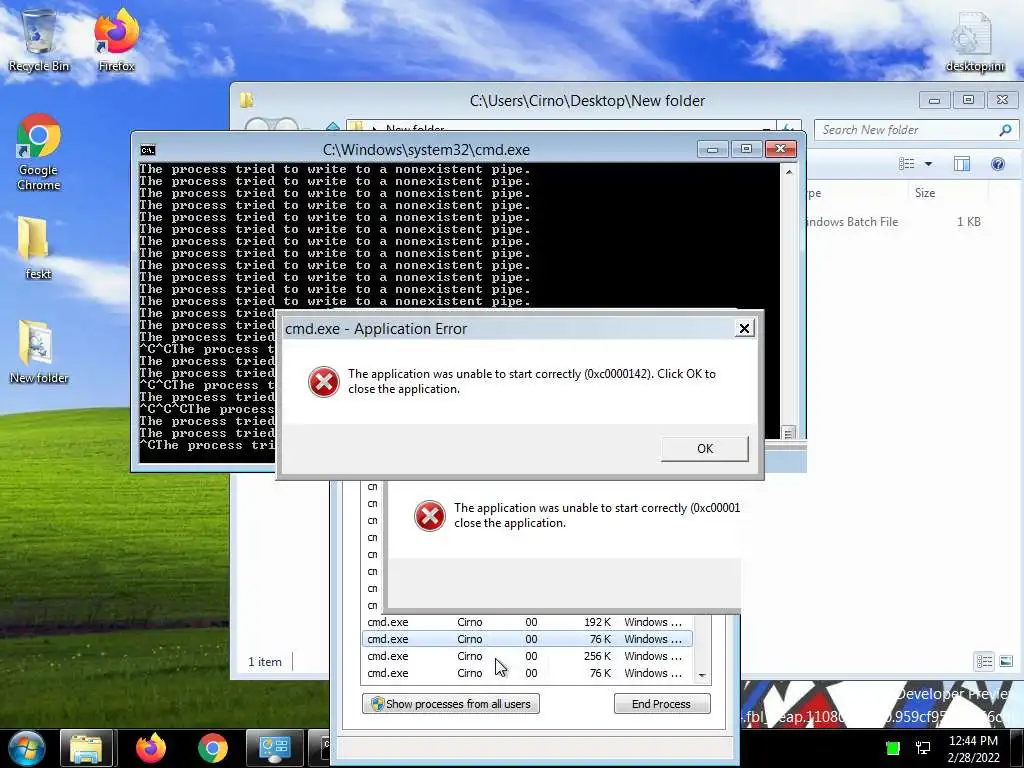This screenshot has width=1024, height=768.
Task: Open the Firefox desktop shortcut
Action: click(116, 40)
